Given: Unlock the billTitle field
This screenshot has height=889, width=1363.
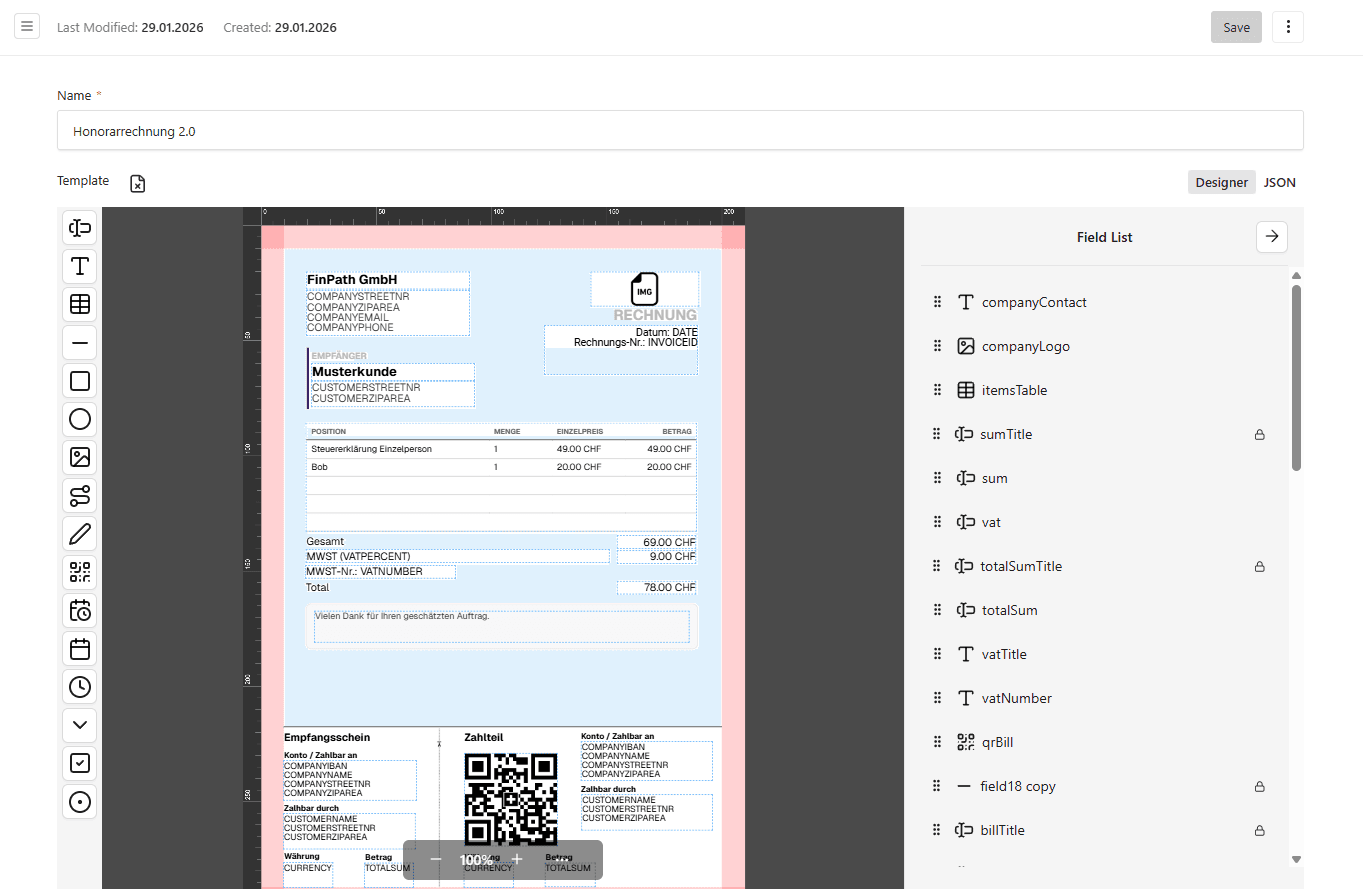Looking at the screenshot, I should click(1259, 830).
